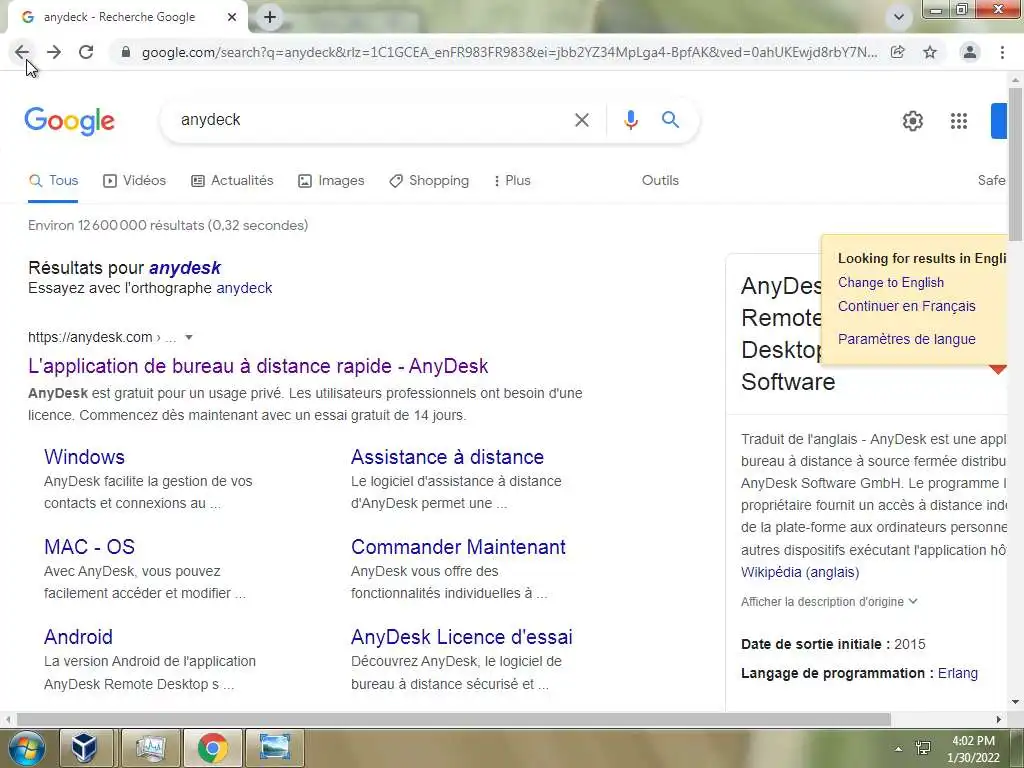Go forward with the forward arrow
The height and width of the screenshot is (768, 1024).
(54, 52)
